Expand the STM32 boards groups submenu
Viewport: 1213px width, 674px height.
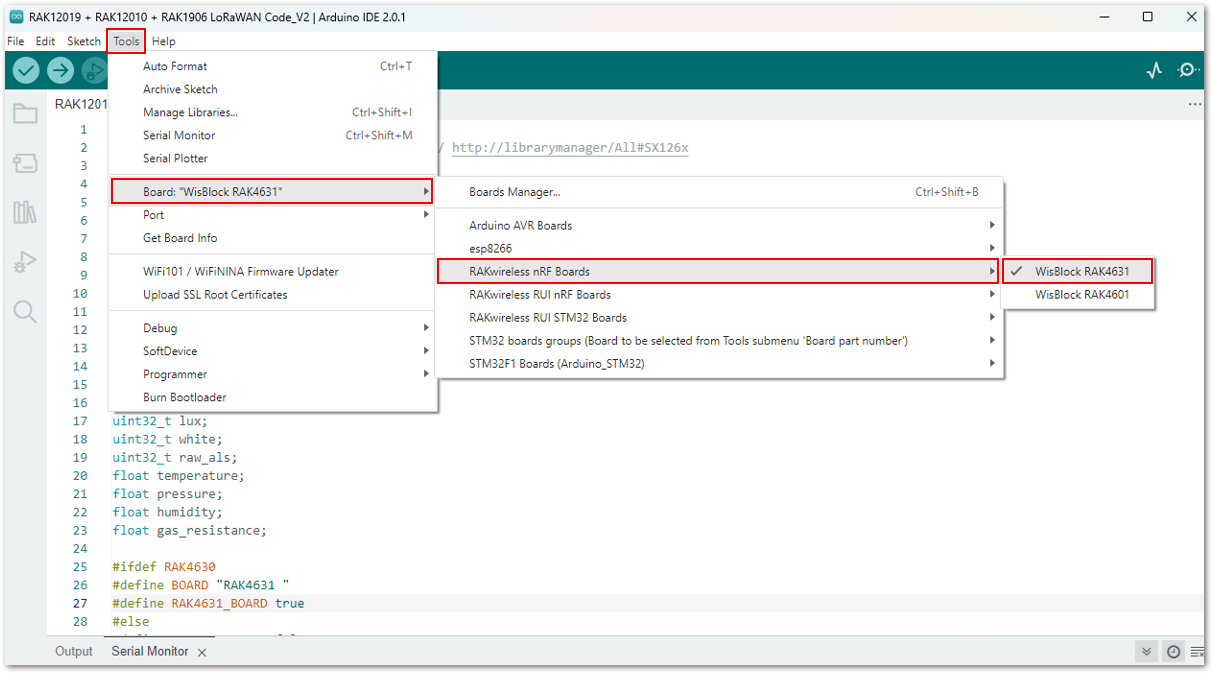coord(719,340)
